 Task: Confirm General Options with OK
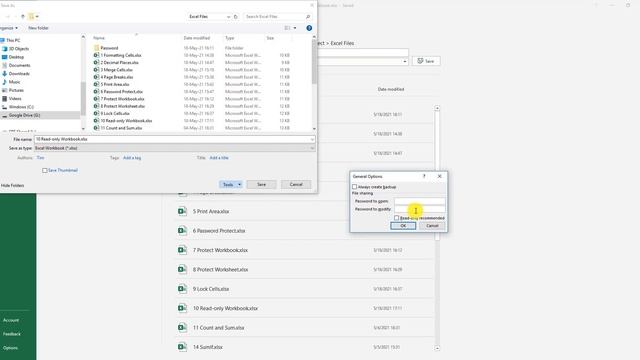point(403,226)
